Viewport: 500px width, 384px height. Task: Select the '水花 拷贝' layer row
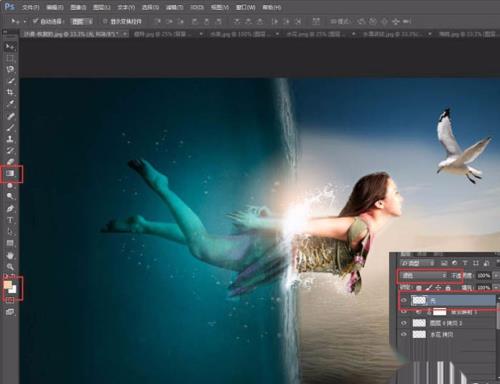point(448,334)
